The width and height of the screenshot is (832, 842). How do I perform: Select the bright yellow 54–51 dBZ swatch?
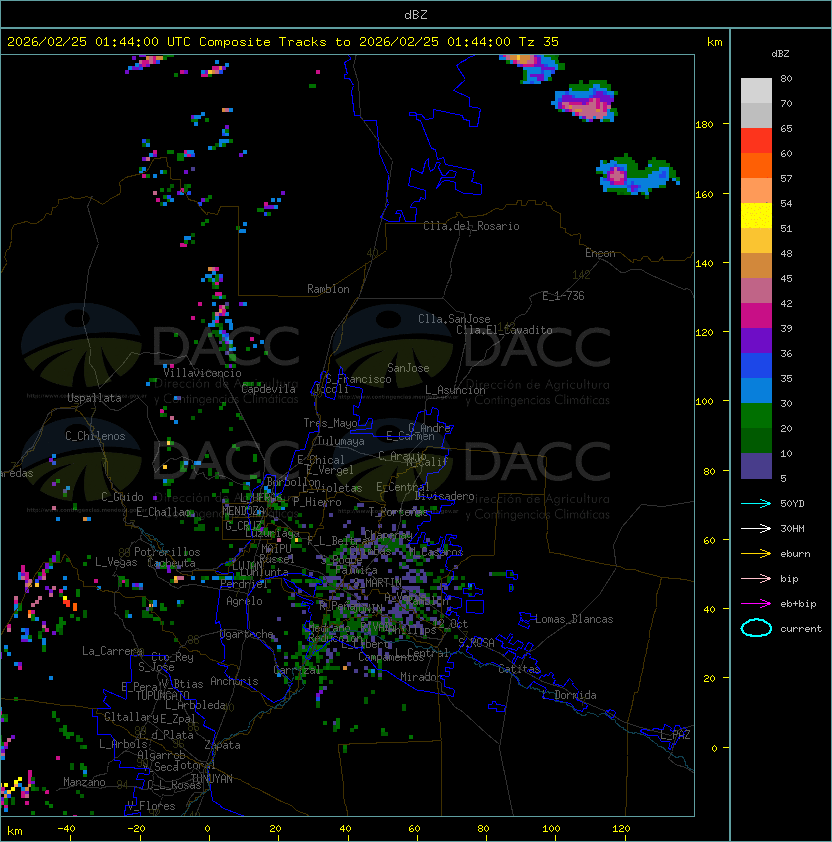(756, 216)
